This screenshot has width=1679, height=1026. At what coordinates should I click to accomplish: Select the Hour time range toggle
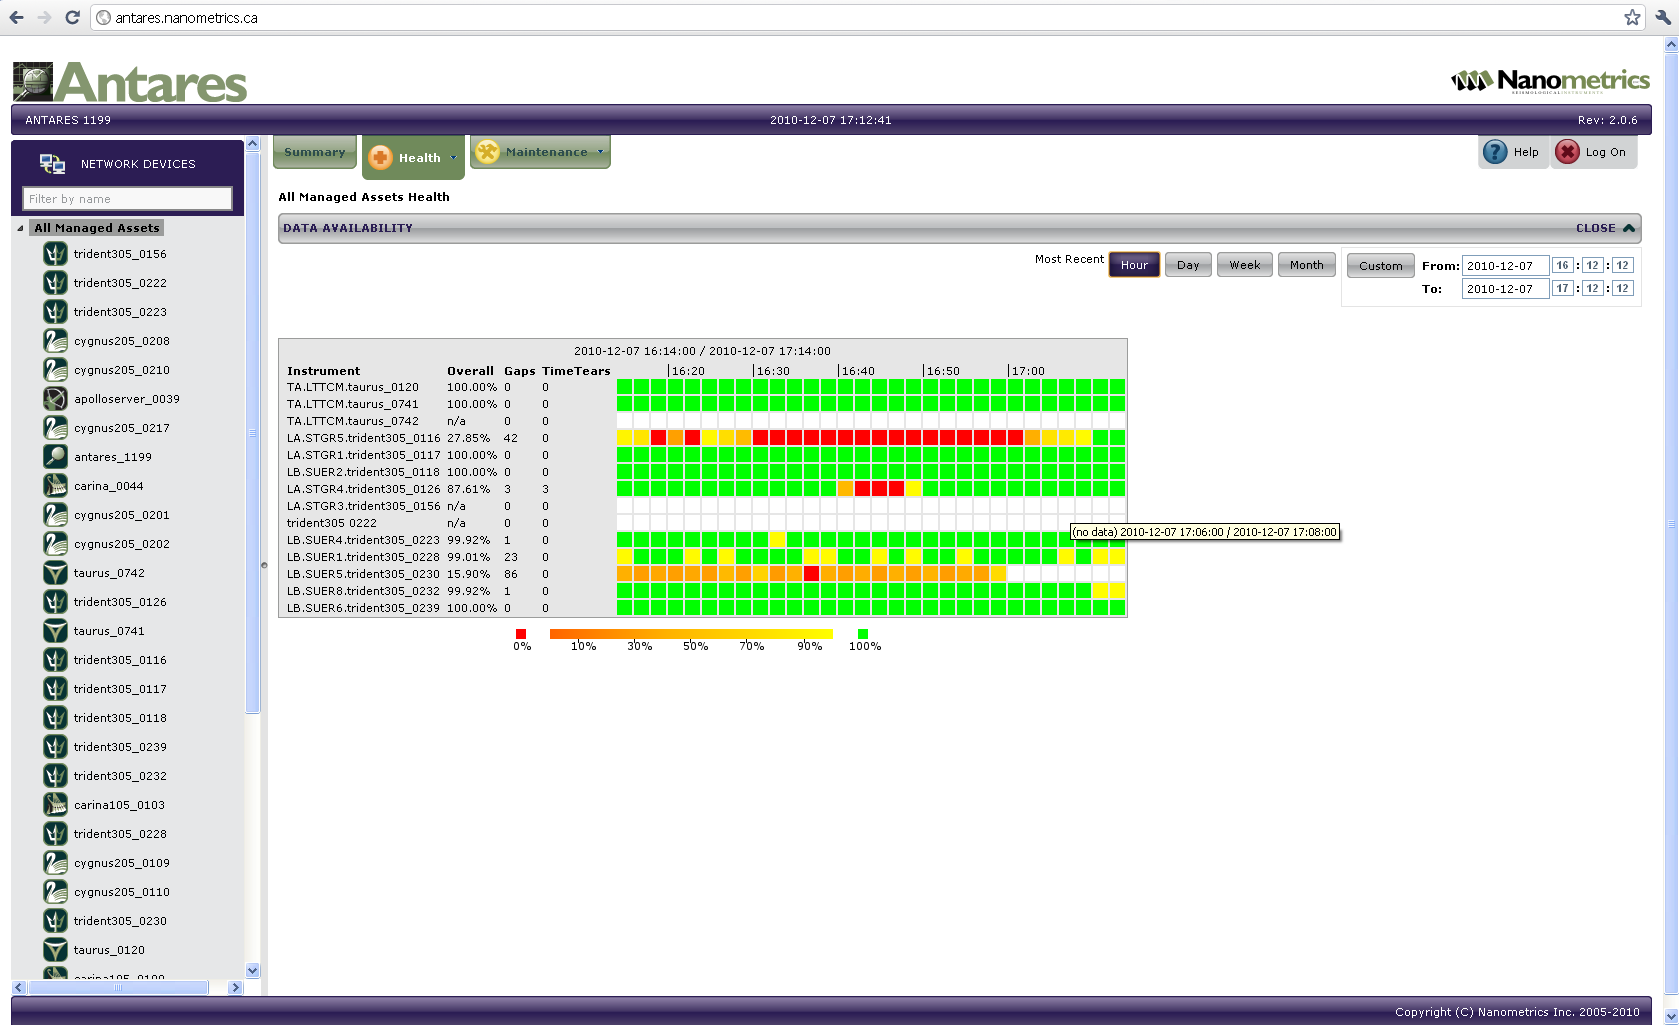[1134, 265]
